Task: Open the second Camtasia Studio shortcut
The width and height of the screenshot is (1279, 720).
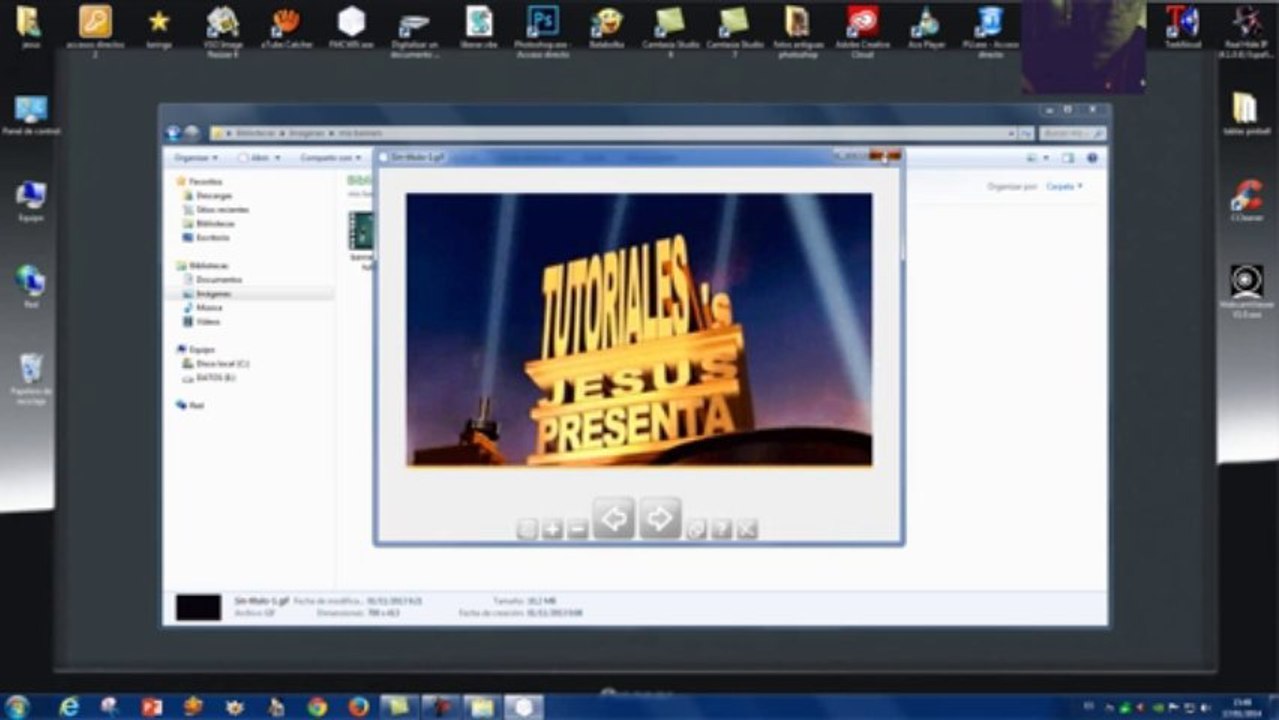Action: tap(734, 30)
